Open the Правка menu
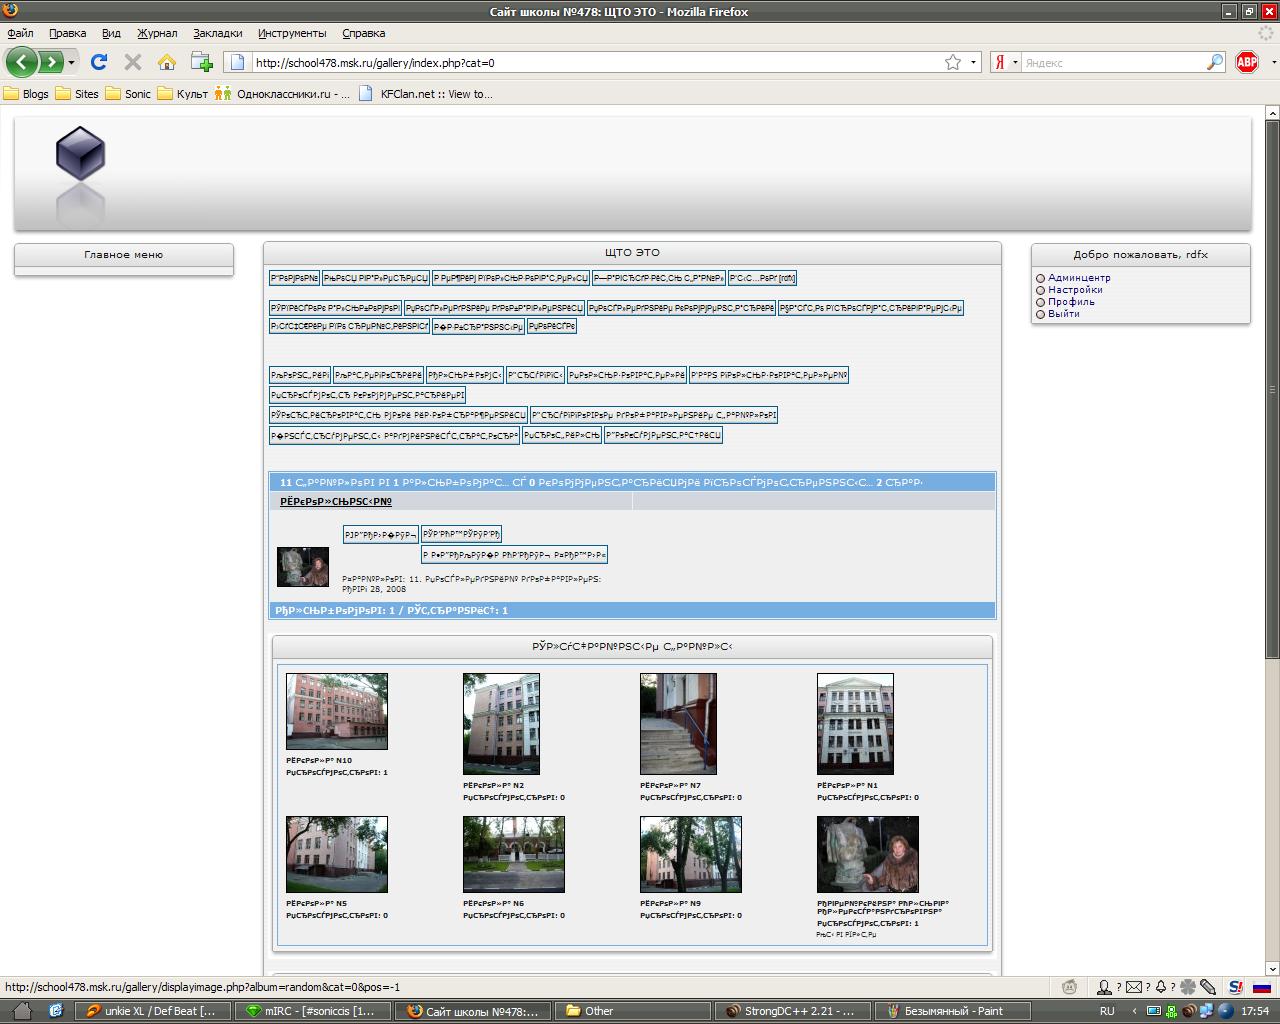The image size is (1280, 1024). point(67,33)
